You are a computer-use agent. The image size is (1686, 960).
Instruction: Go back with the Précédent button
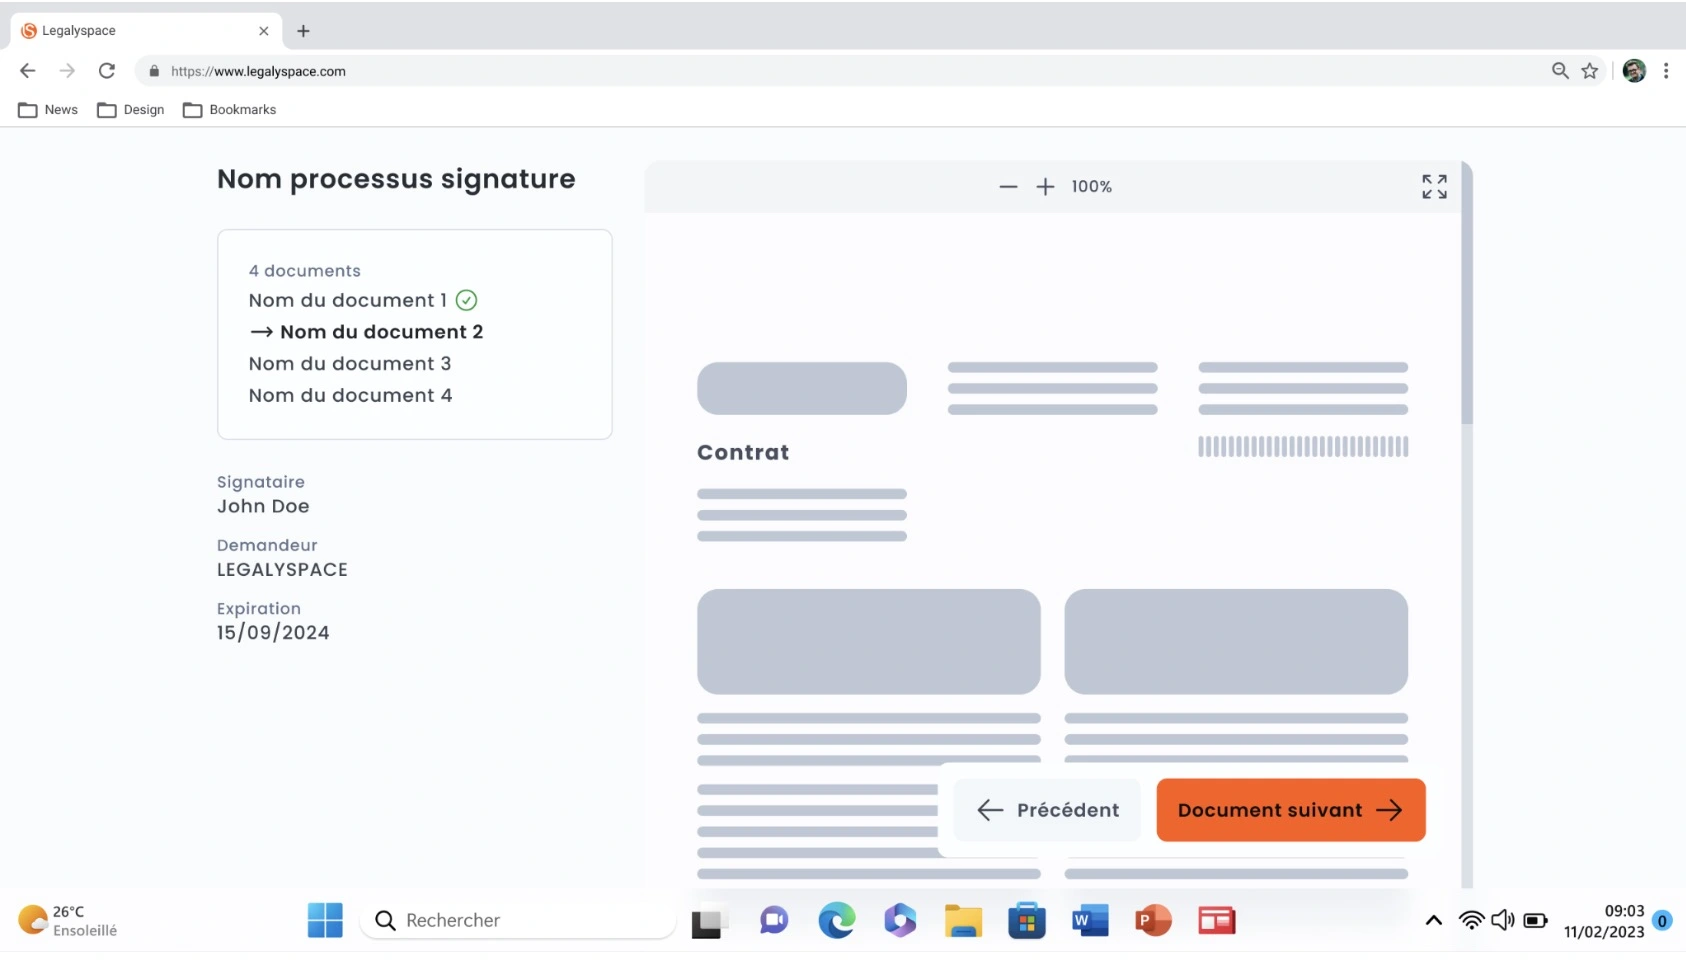pos(1047,810)
